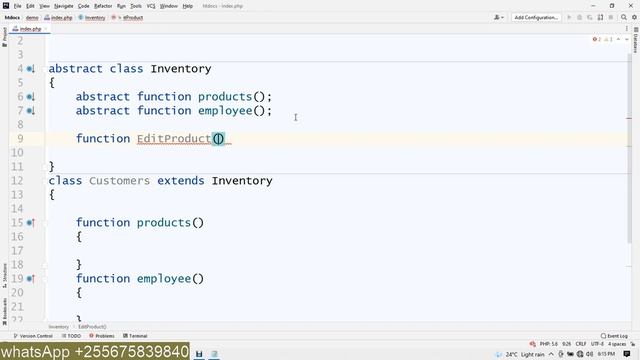Open the Problems tool window
This screenshot has width=640, height=360.
point(102,336)
